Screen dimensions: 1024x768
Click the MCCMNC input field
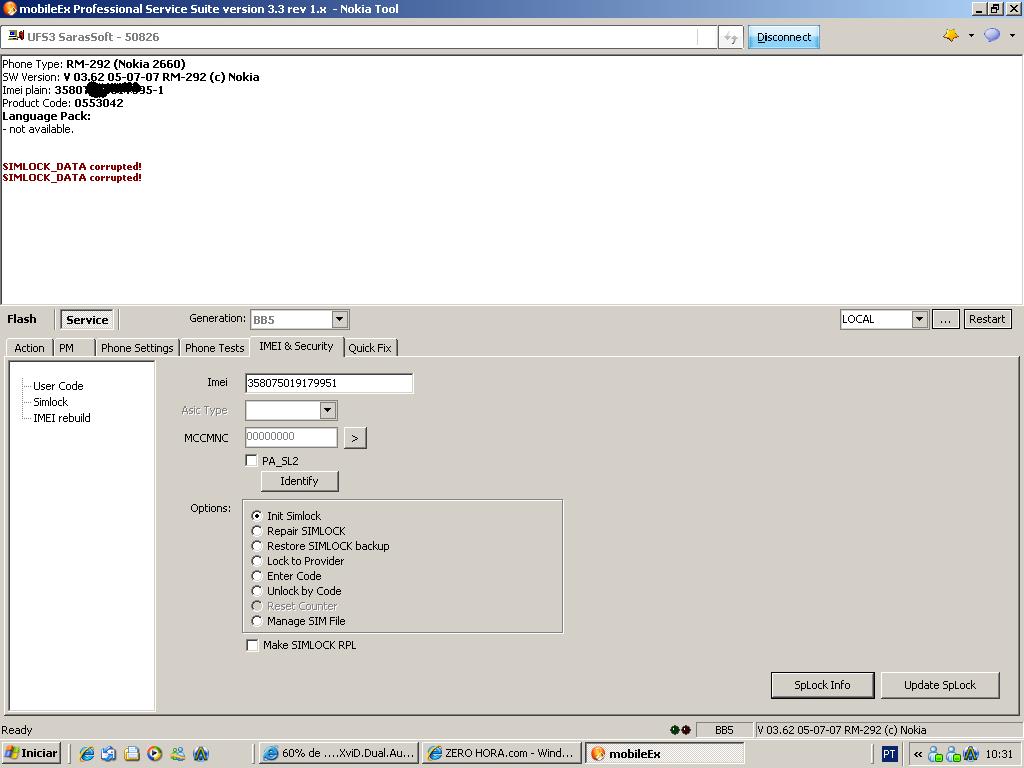coord(291,437)
